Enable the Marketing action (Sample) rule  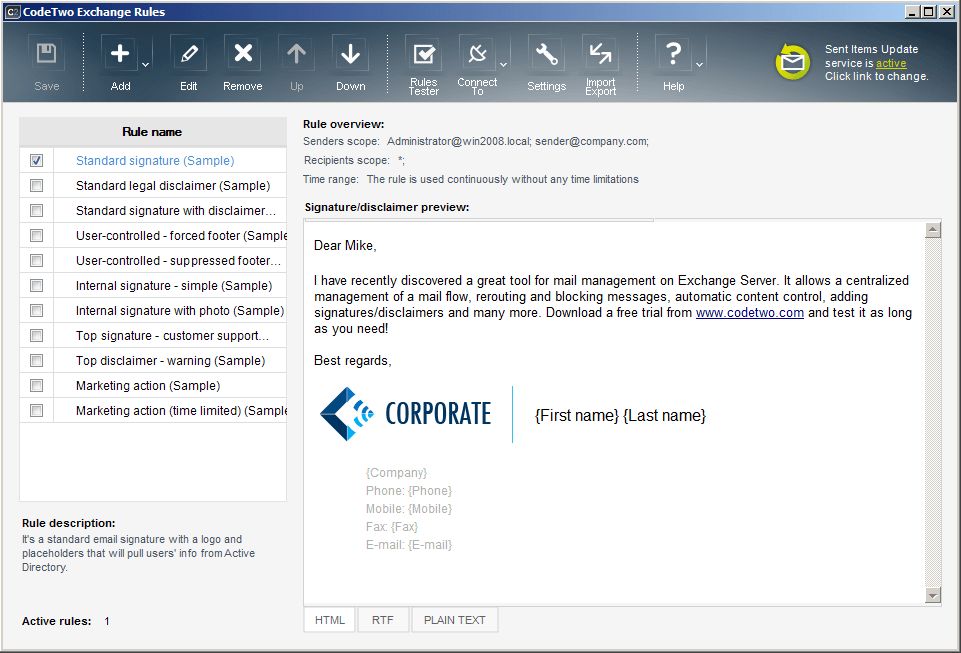coord(36,385)
